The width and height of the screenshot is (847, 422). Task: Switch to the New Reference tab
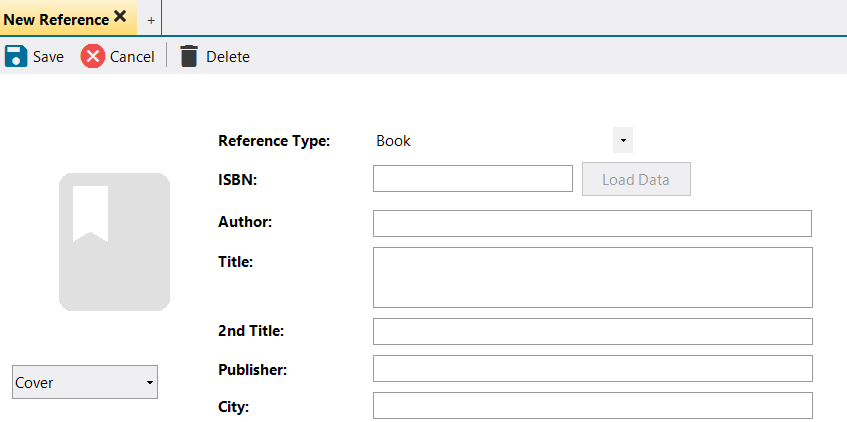coord(56,19)
